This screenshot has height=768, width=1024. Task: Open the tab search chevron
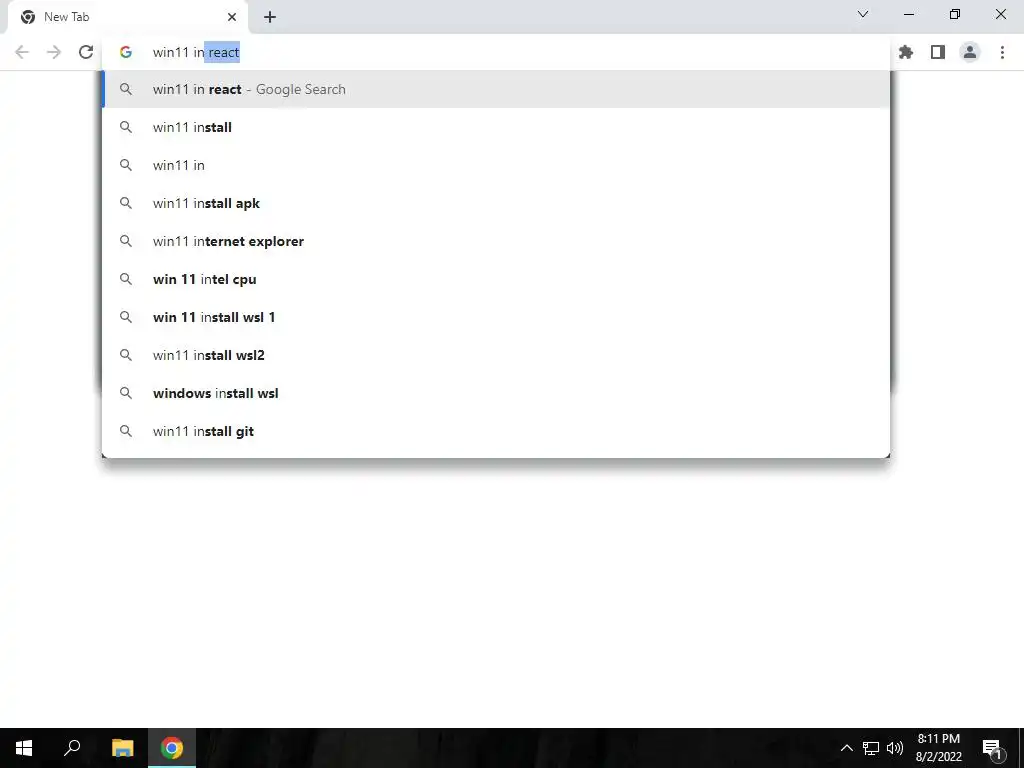863,14
